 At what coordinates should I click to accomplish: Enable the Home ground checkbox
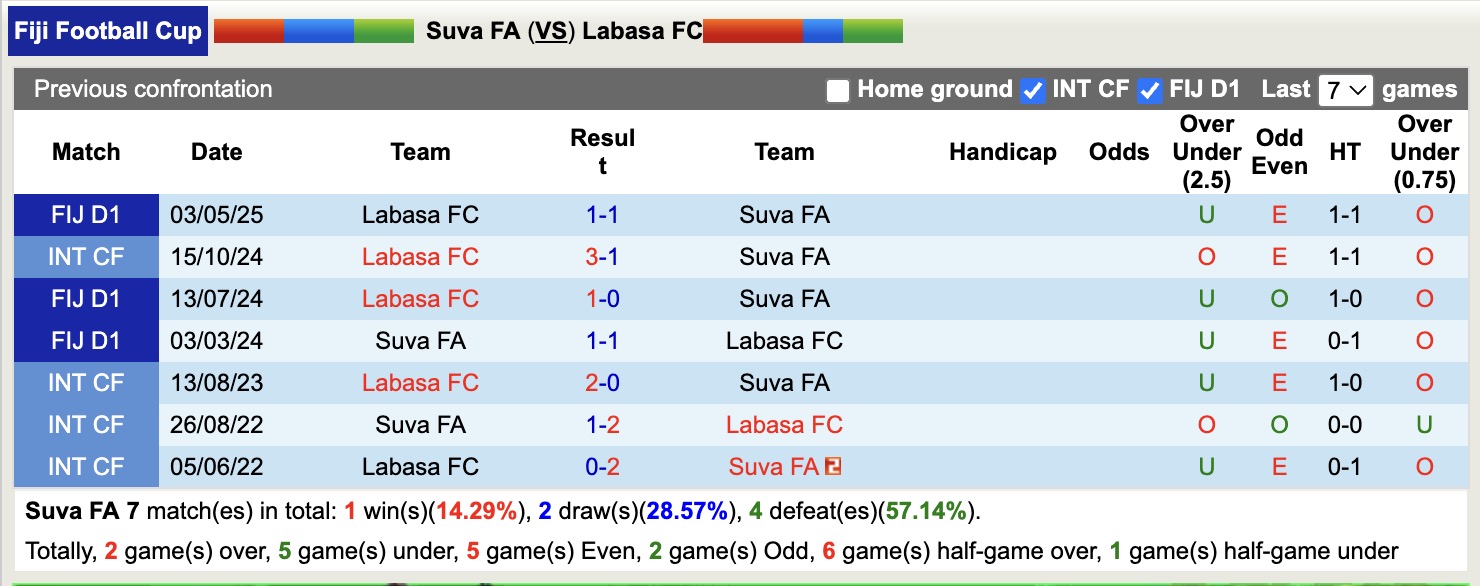point(838,91)
